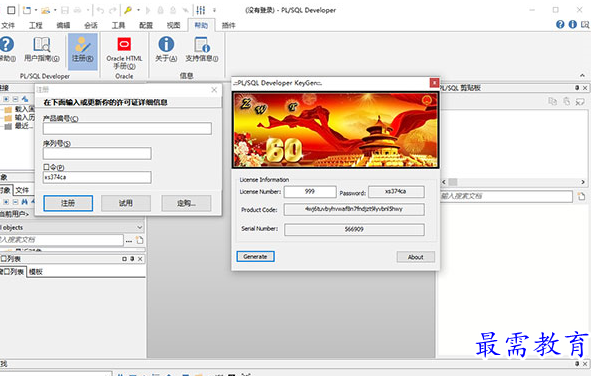Screen dimensions: 597x376
Task: Switch to the 模板 templates tab
Action: click(36, 272)
